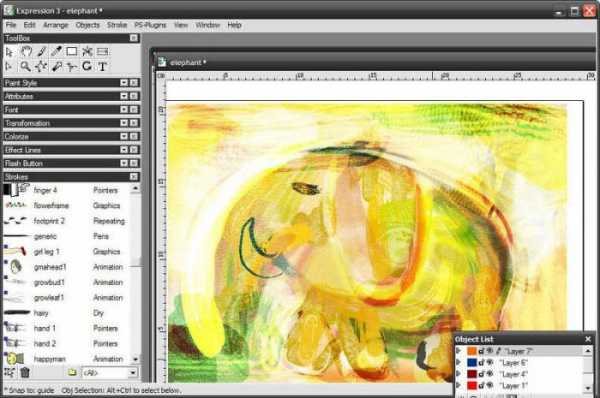Choose the eyedropper color picker tool
Image resolution: width=600 pixels, height=398 pixels.
tap(57, 51)
